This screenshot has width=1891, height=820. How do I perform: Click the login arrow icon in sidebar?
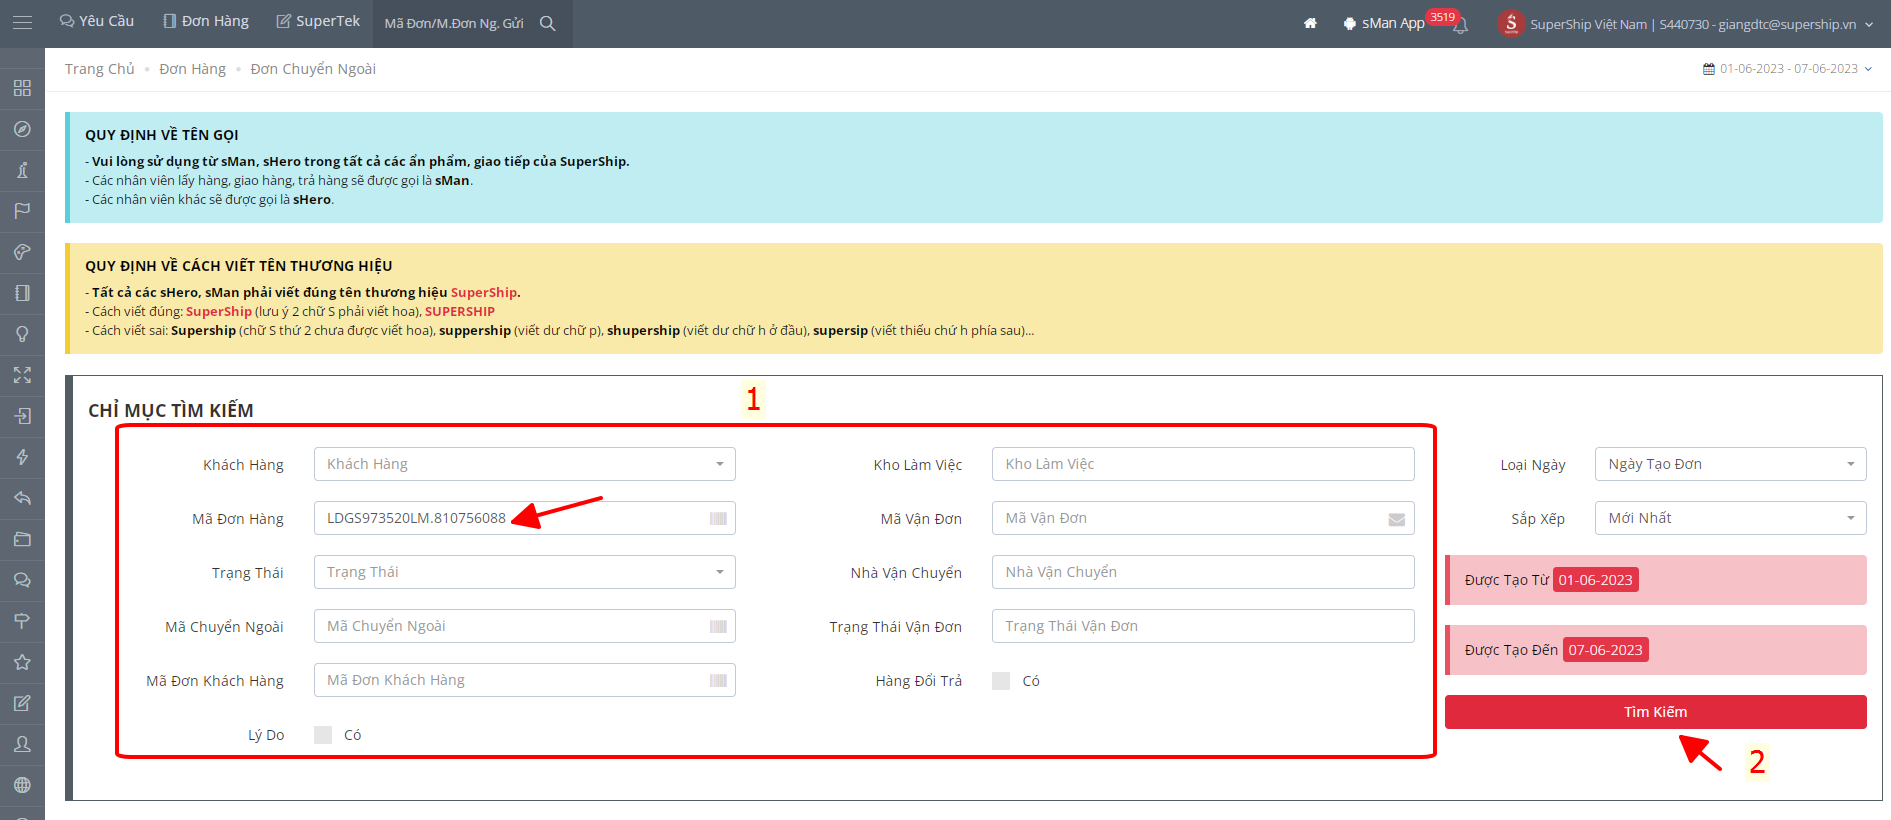[x=22, y=416]
